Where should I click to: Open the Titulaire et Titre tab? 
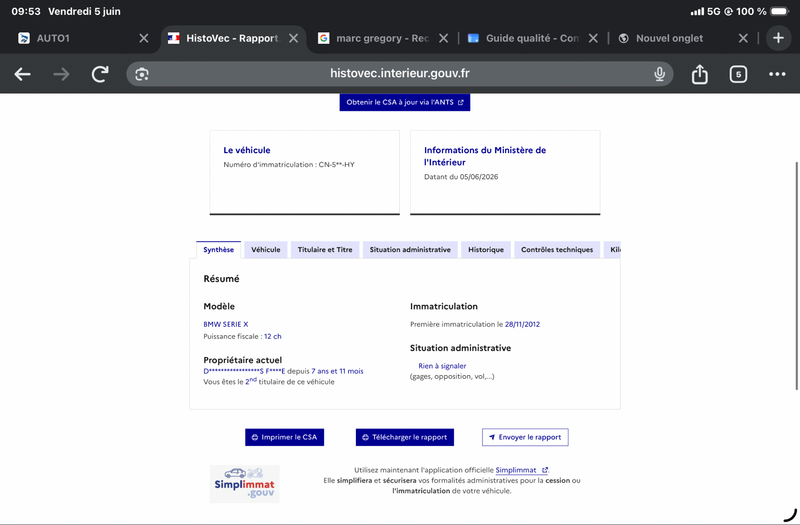[x=325, y=249]
